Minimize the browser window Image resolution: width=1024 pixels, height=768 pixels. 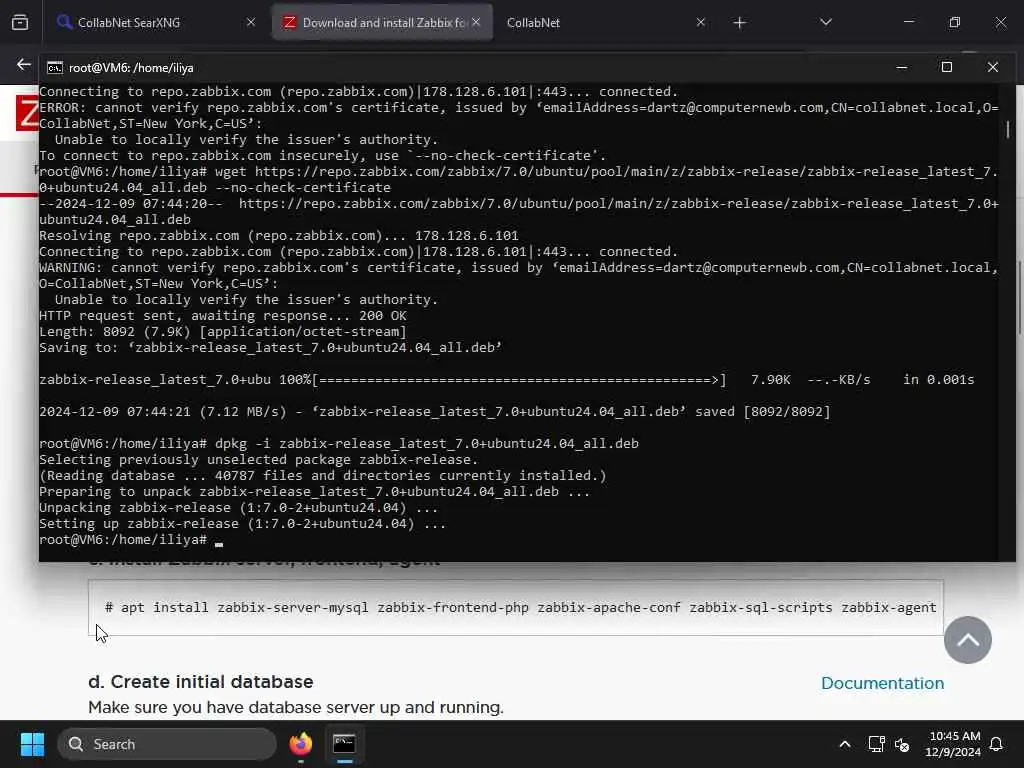click(908, 22)
